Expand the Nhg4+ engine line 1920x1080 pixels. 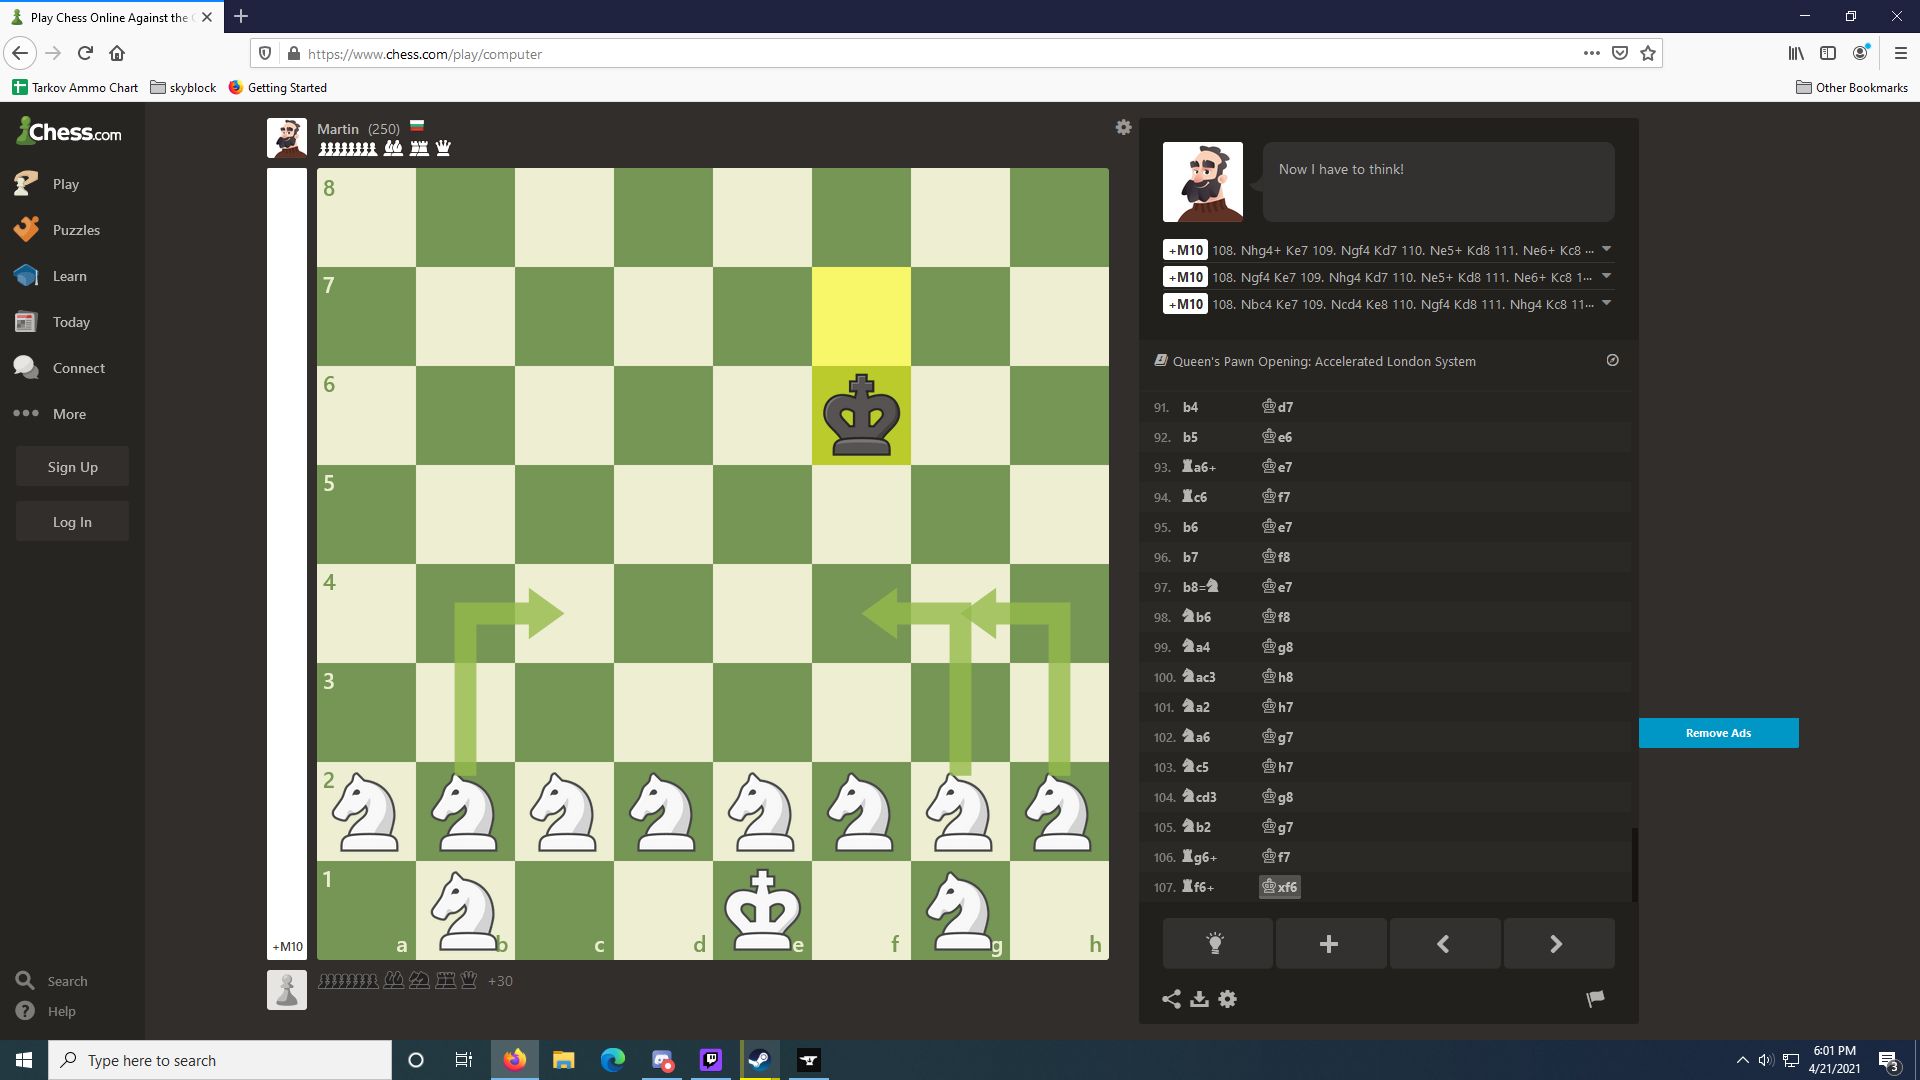click(x=1606, y=249)
